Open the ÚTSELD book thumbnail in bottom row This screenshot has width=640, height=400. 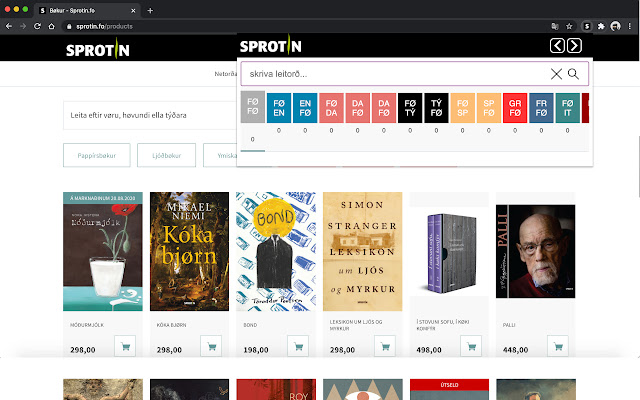[449, 389]
